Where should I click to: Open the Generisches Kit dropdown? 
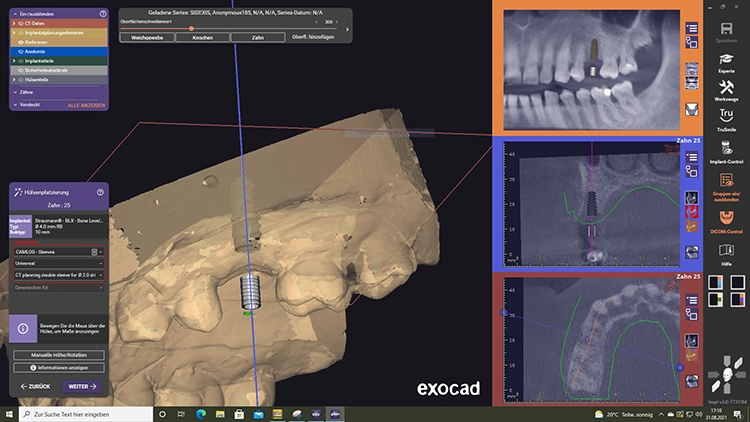tap(59, 288)
